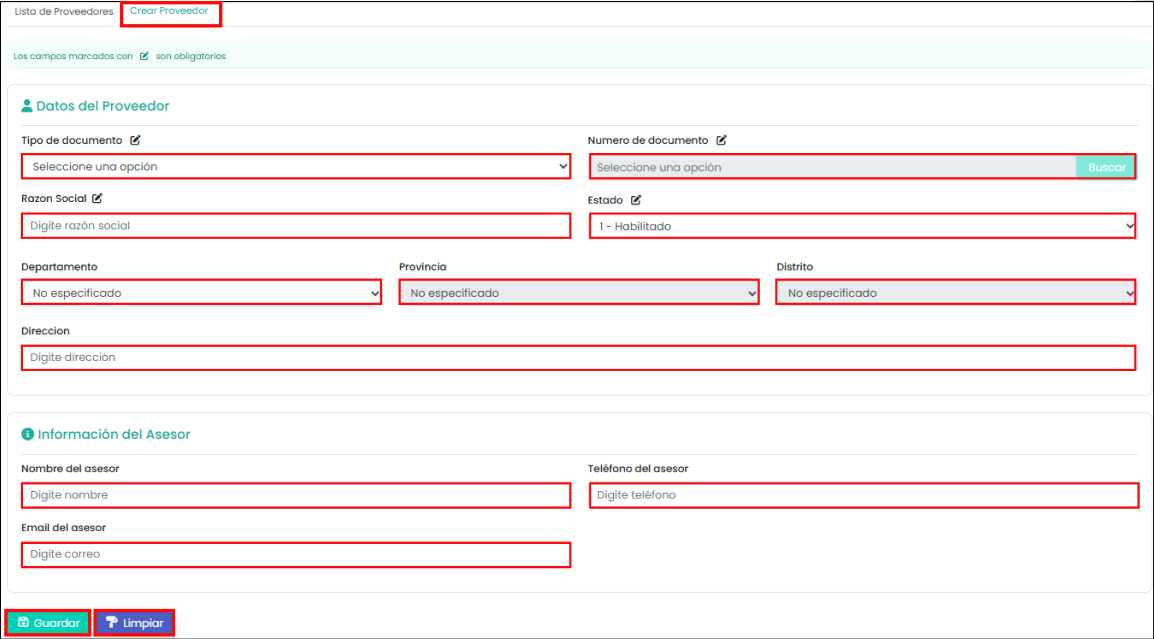The image size is (1154, 639).
Task: Click the user icon in Datos del Proveedor
Action: [x=27, y=106]
